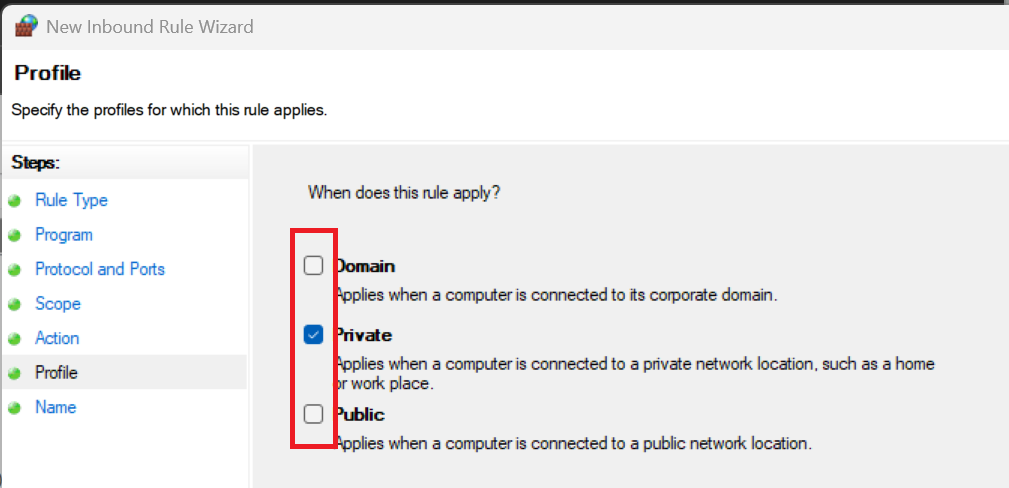The height and width of the screenshot is (488, 1009).
Task: Select the Profile step in sidebar
Action: [56, 373]
